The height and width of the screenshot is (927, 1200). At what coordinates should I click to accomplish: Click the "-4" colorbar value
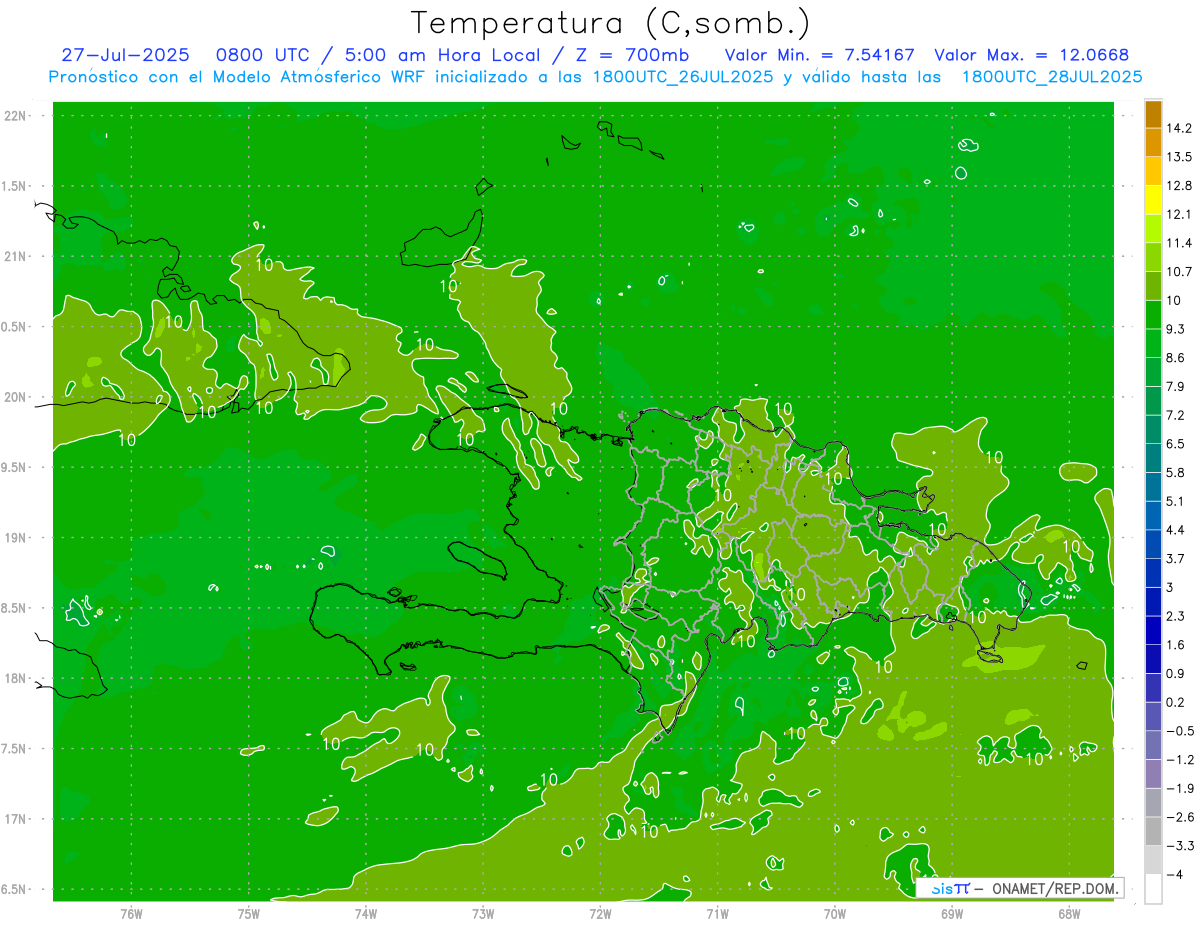pos(1176,874)
